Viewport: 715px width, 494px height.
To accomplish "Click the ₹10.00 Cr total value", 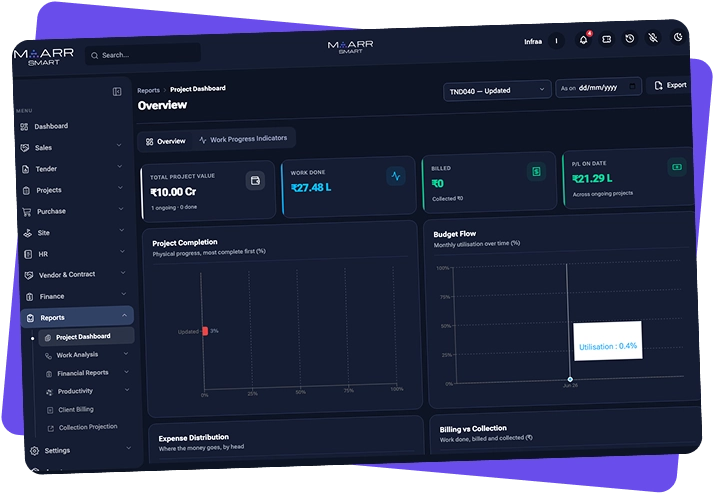I will pos(173,192).
